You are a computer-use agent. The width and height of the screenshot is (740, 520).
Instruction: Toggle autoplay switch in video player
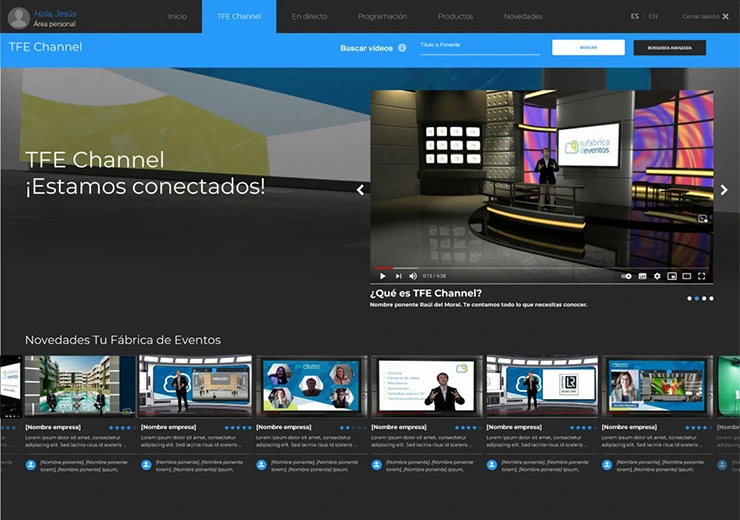[x=627, y=276]
